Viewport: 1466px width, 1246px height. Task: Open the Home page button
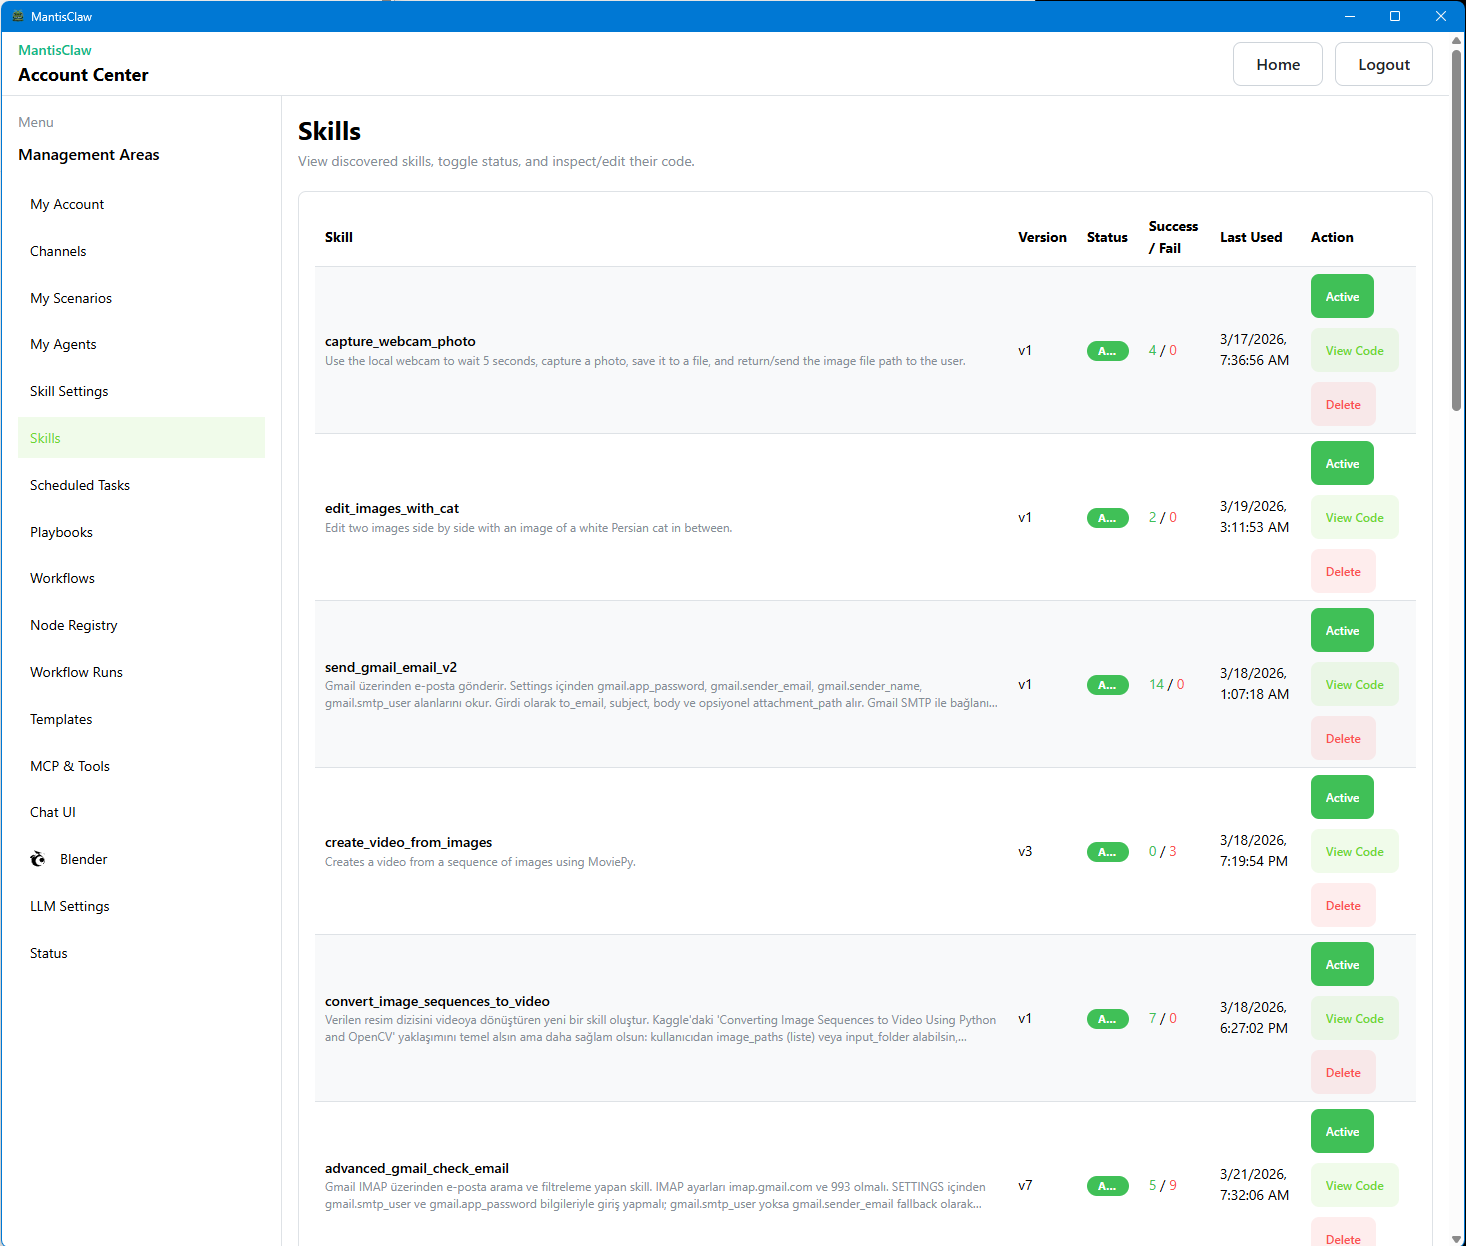click(x=1277, y=65)
